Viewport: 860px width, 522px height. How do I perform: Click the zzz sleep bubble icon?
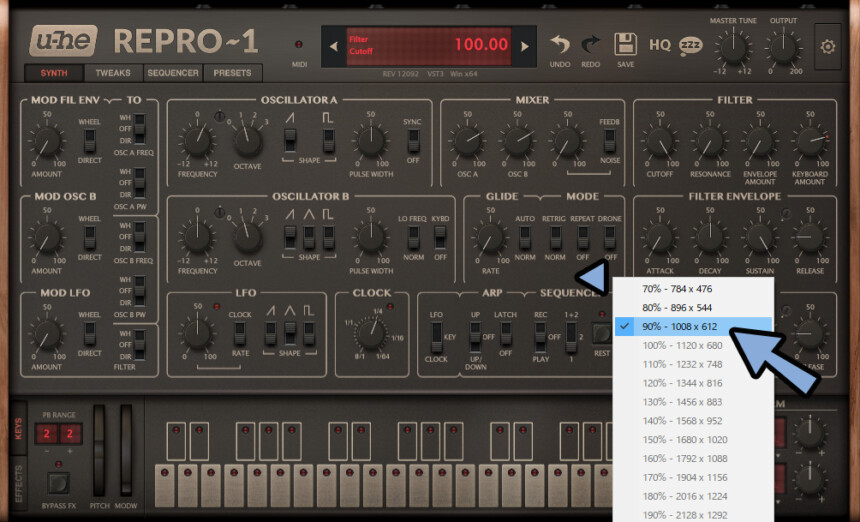[691, 46]
